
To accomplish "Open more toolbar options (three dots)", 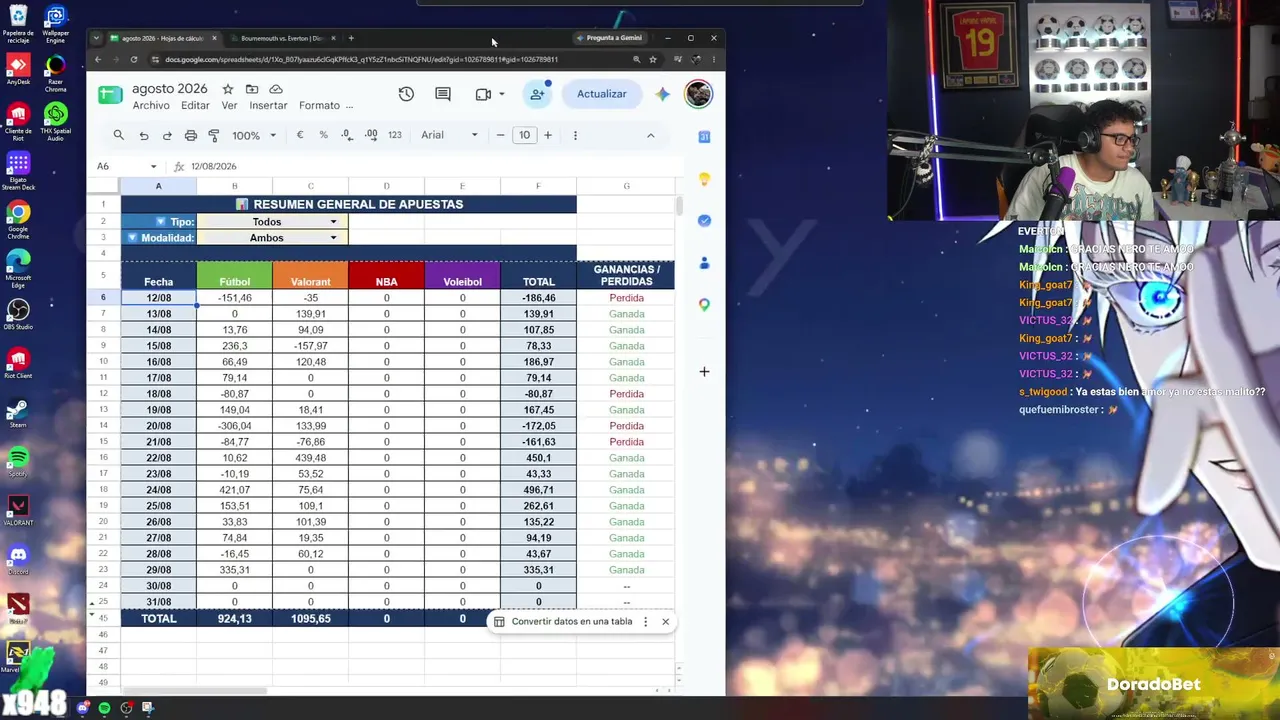I will (x=575, y=135).
